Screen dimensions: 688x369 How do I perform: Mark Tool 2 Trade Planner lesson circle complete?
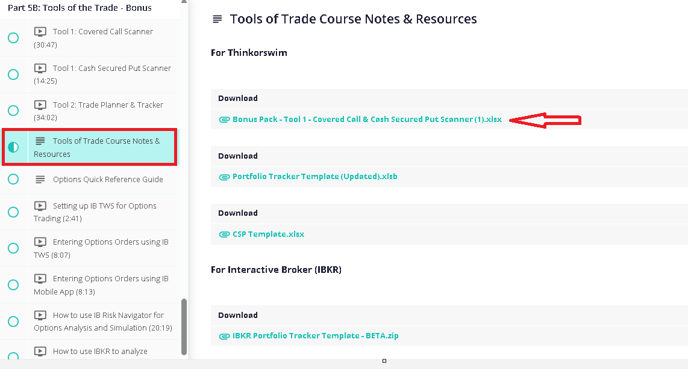13,111
